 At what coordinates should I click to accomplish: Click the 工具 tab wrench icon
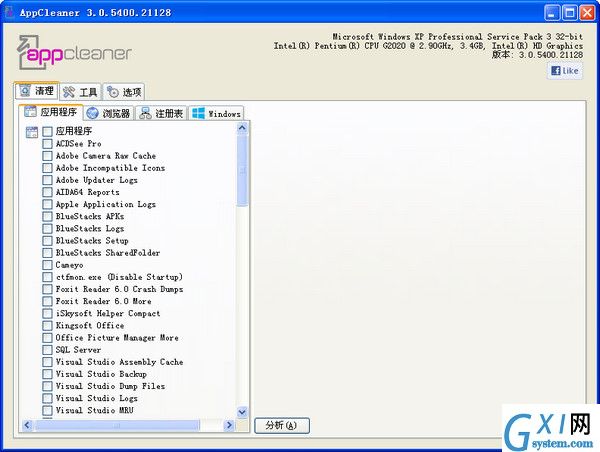[x=69, y=92]
